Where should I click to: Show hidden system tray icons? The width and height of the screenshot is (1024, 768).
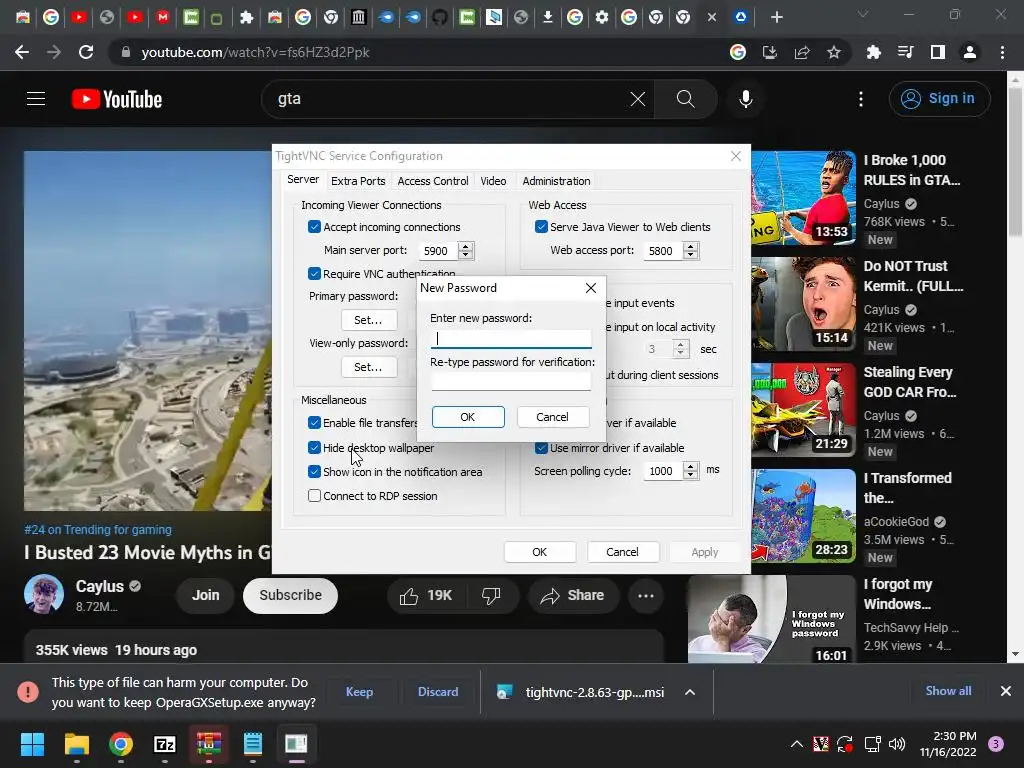pyautogui.click(x=797, y=744)
